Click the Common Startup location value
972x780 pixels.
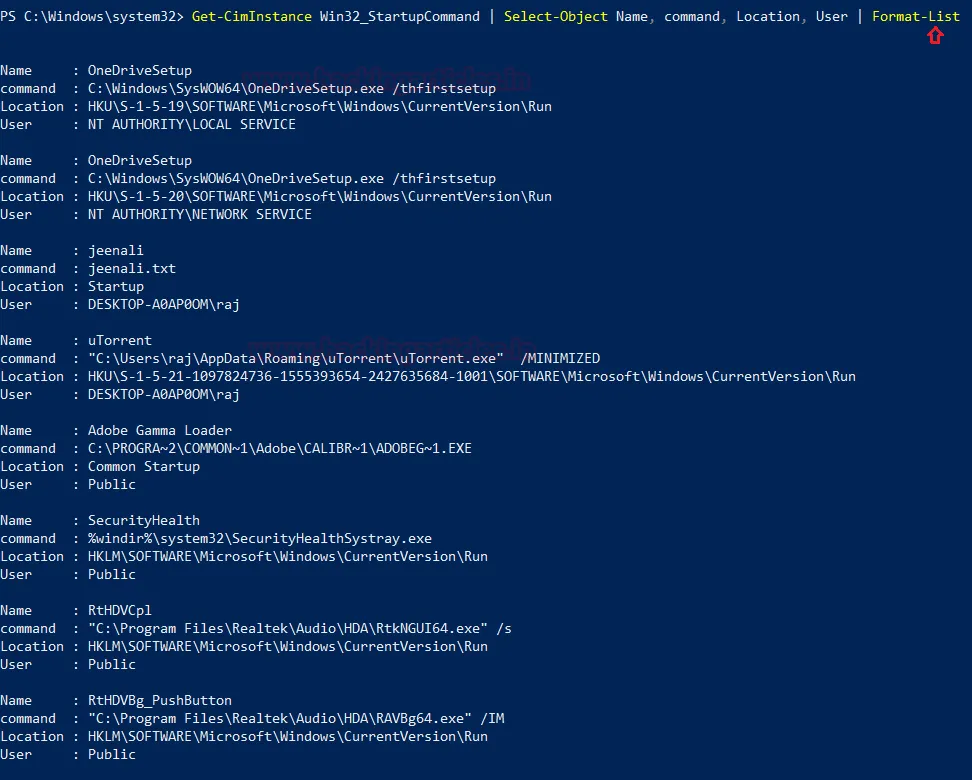pos(143,466)
